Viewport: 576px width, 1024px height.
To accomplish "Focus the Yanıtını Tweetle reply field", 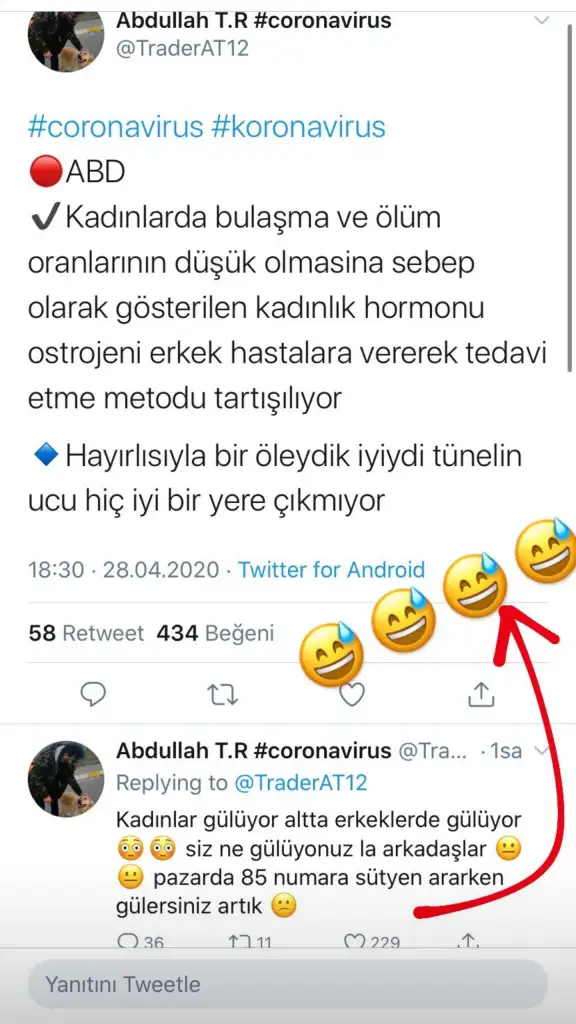I will coord(287,984).
